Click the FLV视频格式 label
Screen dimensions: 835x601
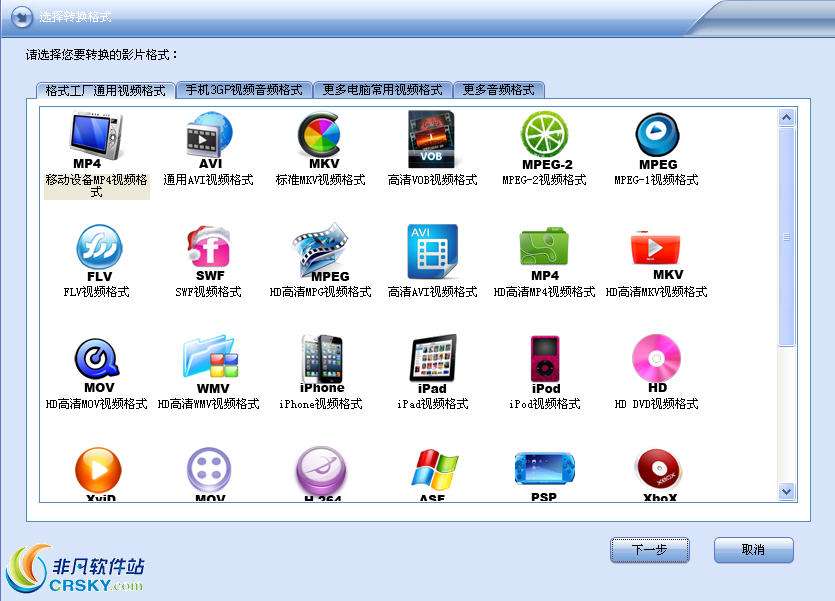click(x=96, y=292)
